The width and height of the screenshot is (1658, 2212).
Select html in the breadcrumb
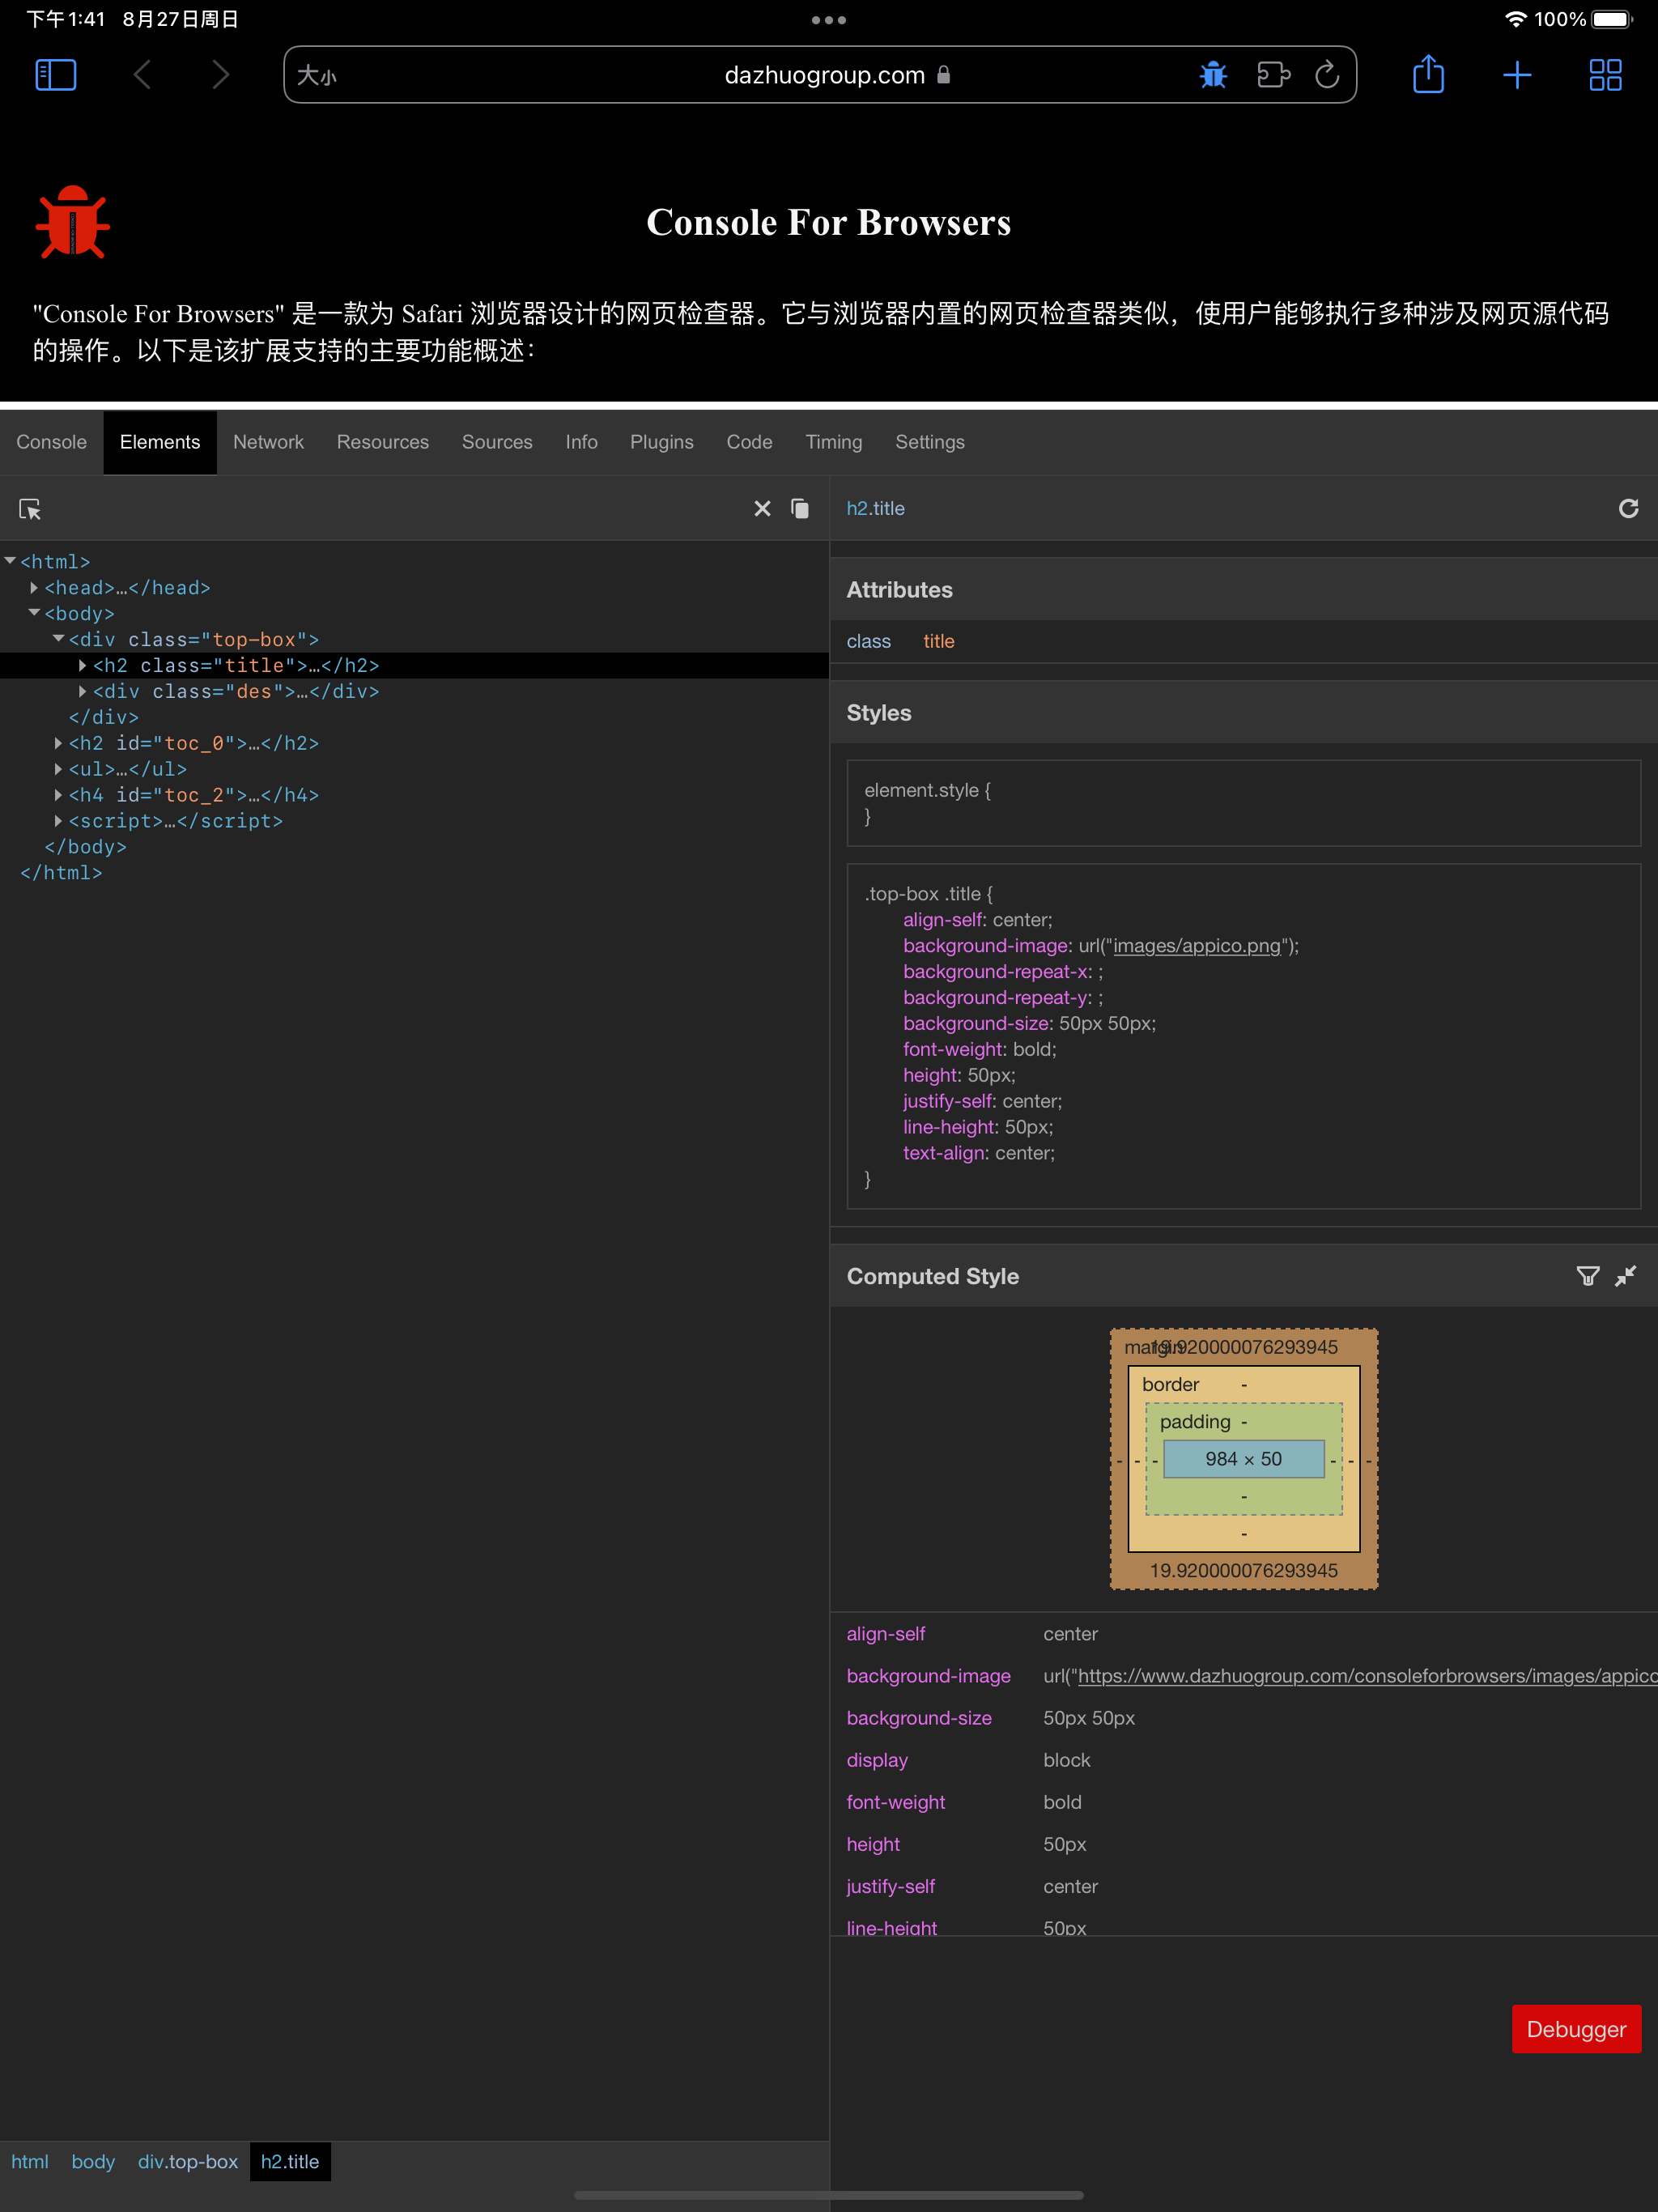tap(30, 2161)
